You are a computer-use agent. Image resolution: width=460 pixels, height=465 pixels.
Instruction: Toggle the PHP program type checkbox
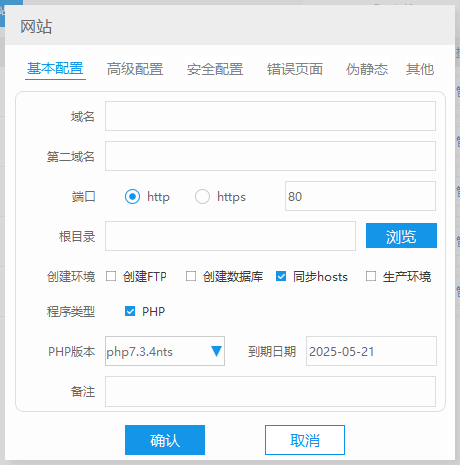point(130,311)
